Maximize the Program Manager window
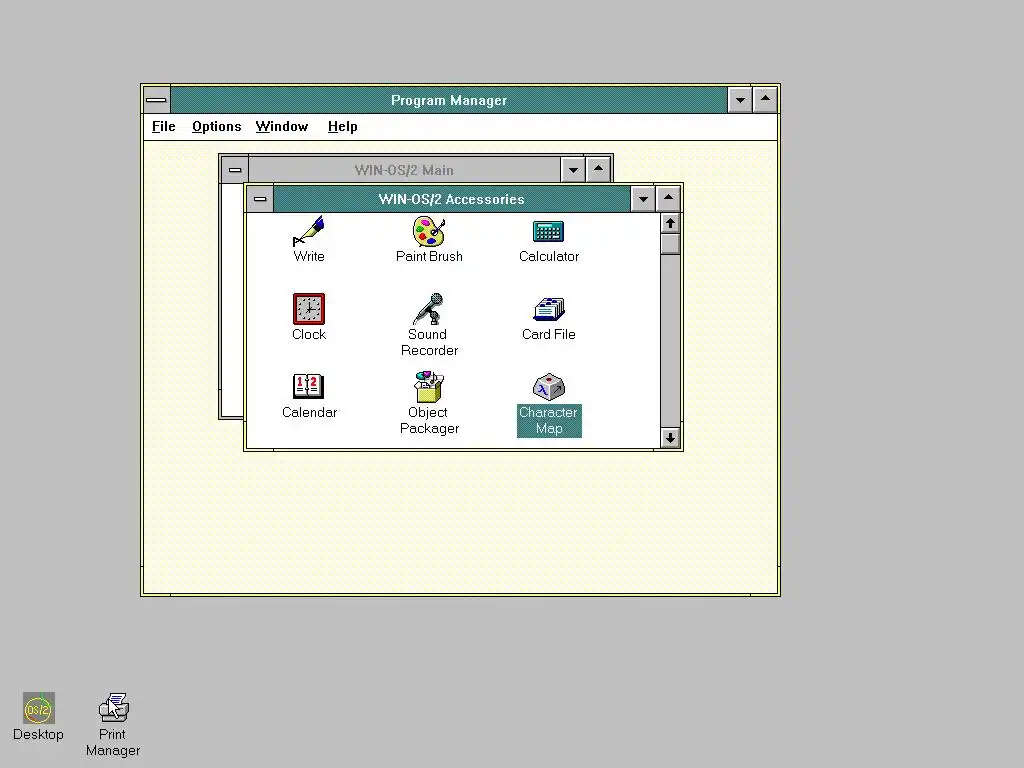 click(765, 100)
